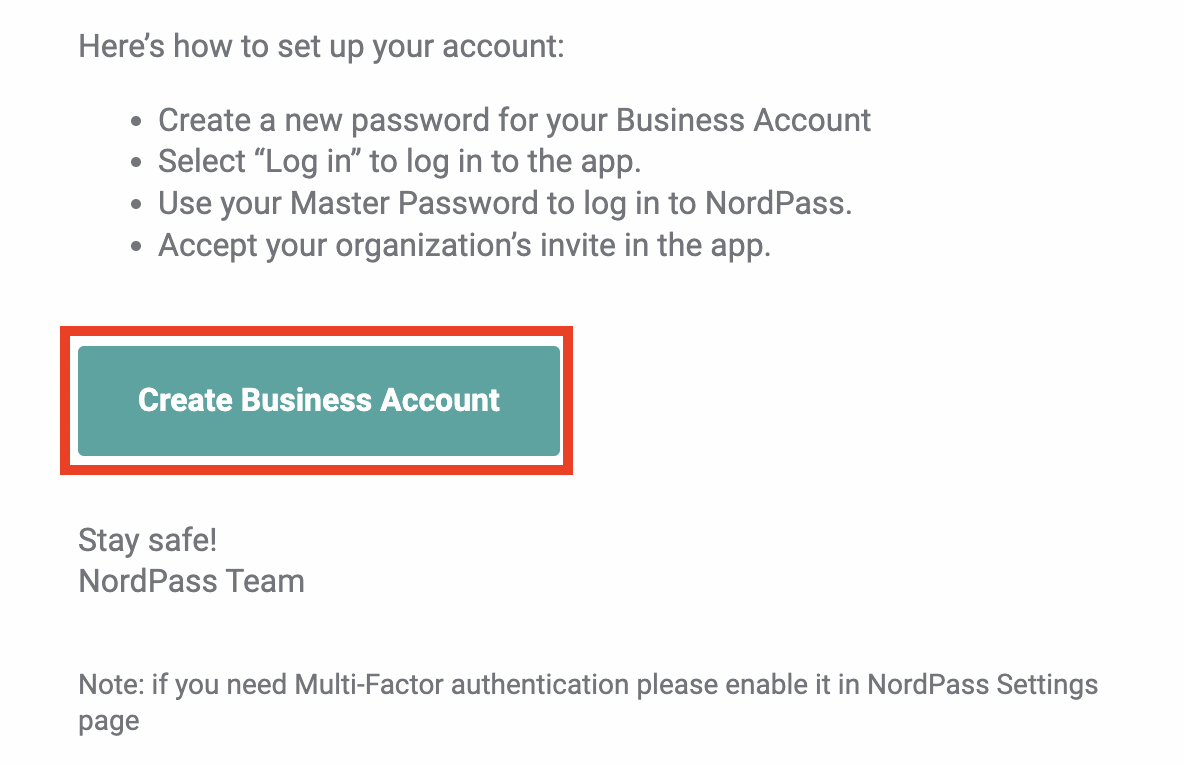The width and height of the screenshot is (1184, 765).
Task: Click the "Select Log in to log in" step
Action: 399,162
